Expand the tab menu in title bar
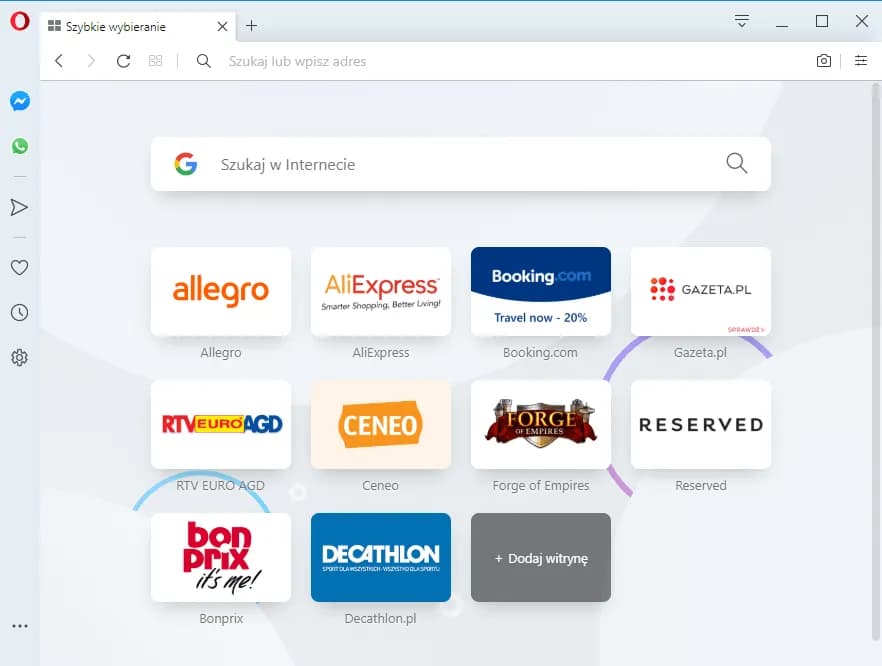Image resolution: width=882 pixels, height=666 pixels. click(741, 21)
